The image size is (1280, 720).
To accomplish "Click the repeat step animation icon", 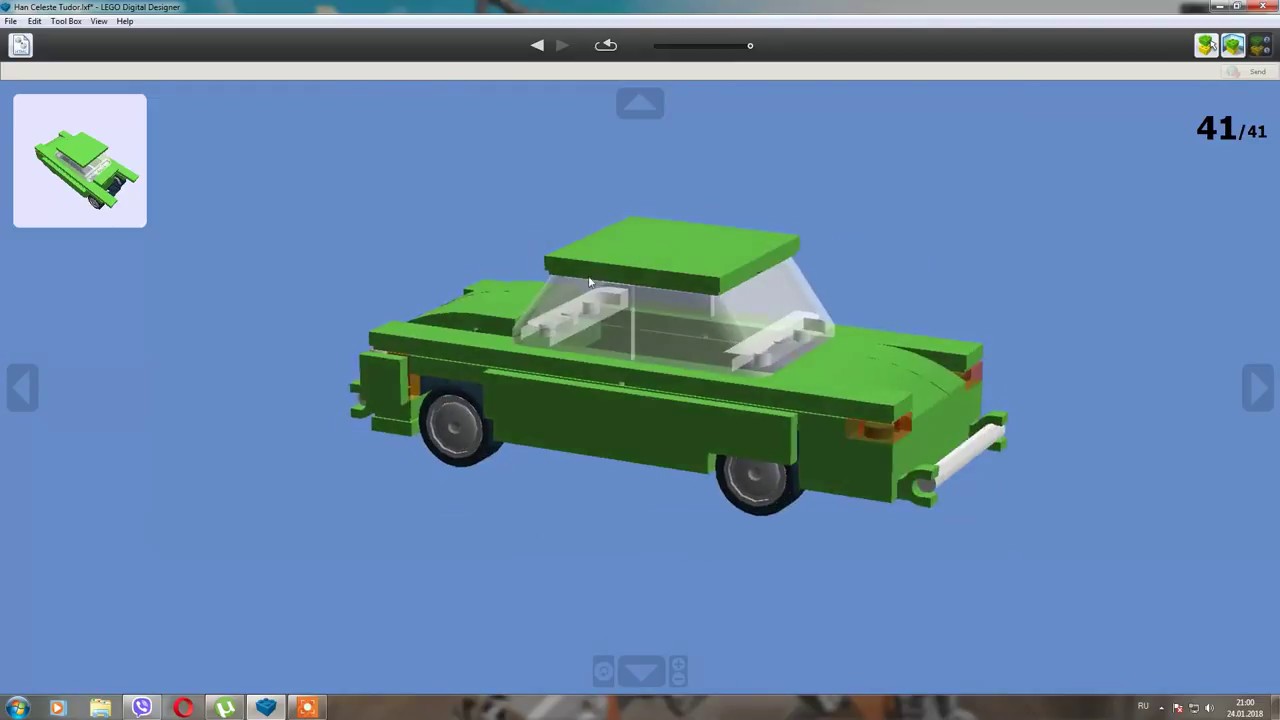I will pos(606,45).
